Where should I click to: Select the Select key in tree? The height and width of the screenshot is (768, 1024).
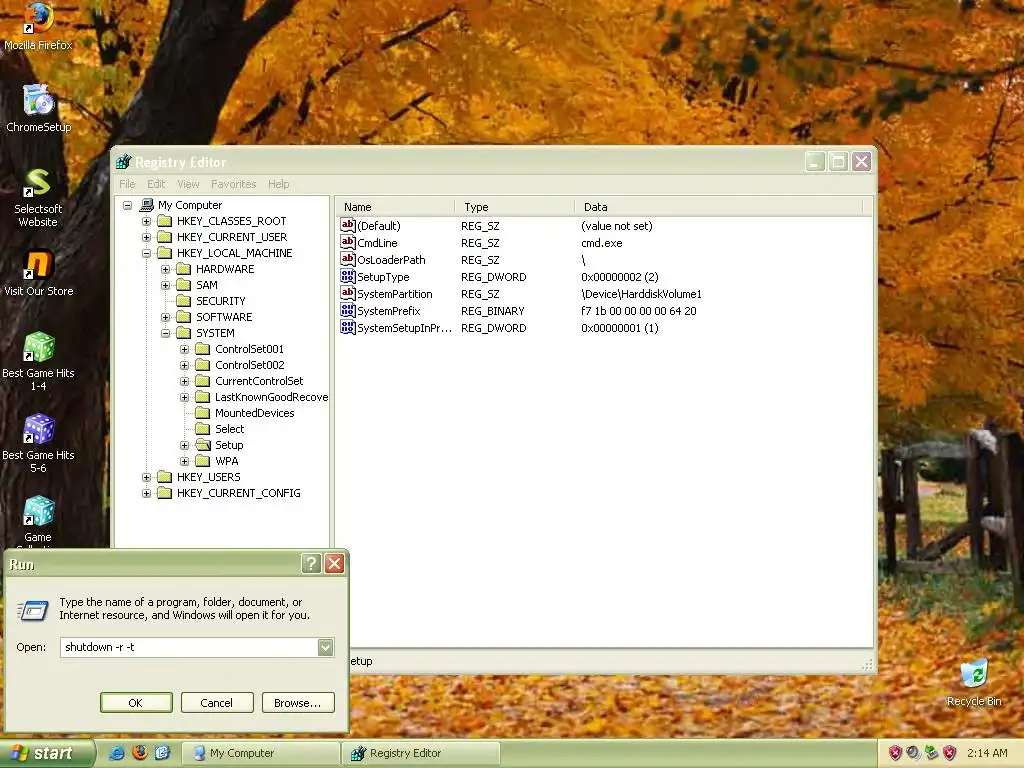coord(229,429)
